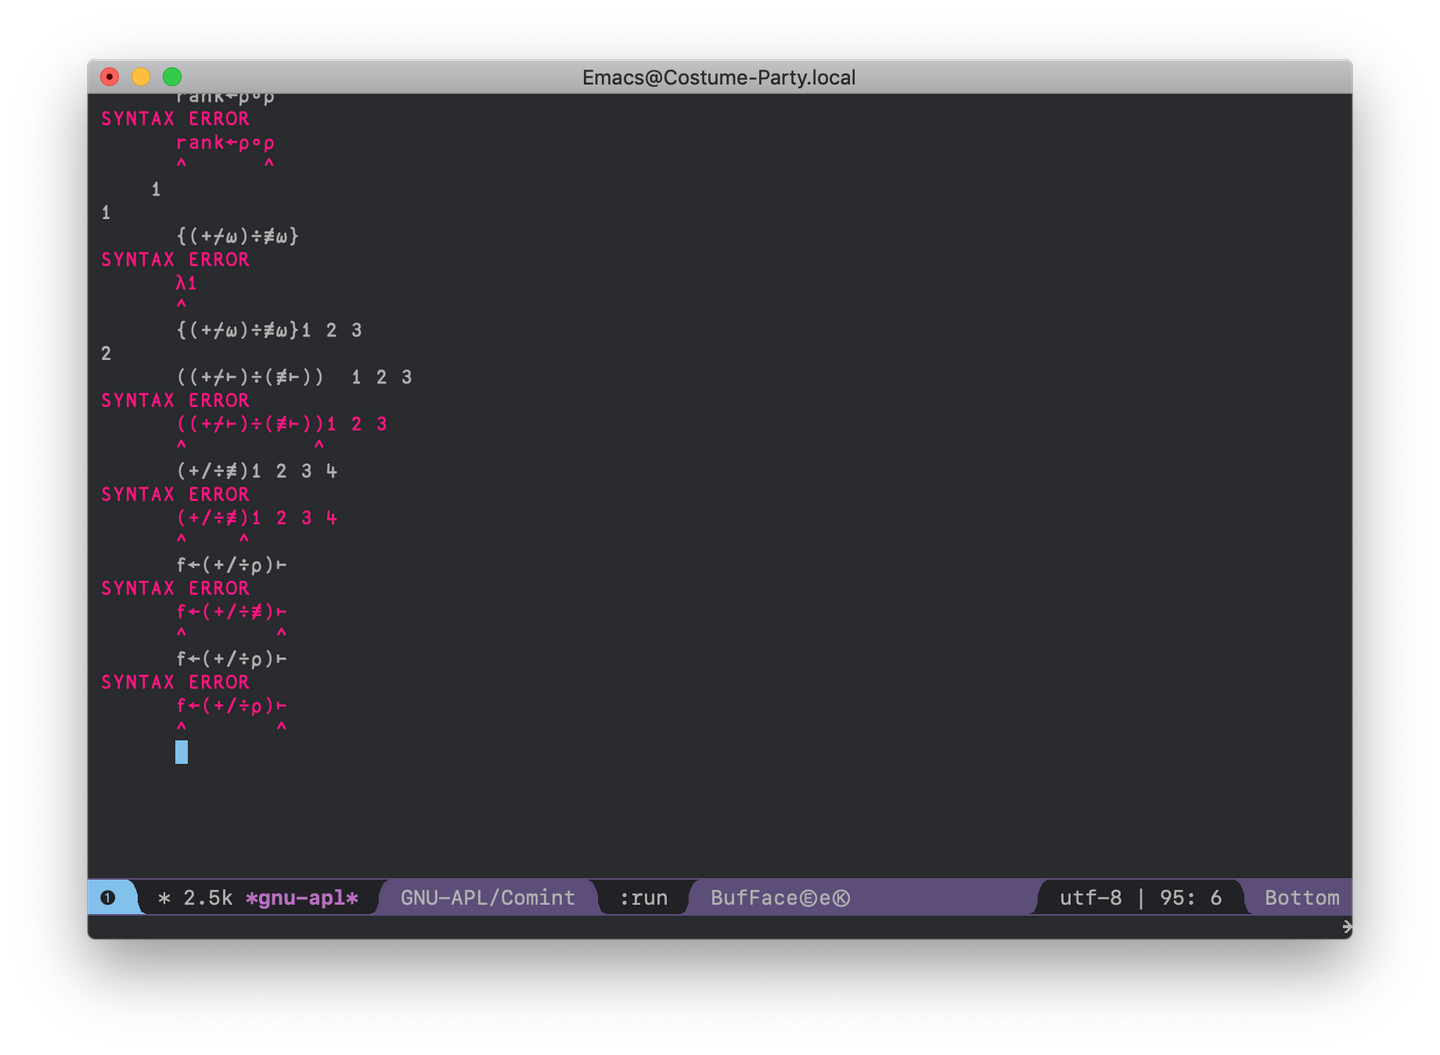1440x1055 pixels.
Task: Click the modified-buffer asterisk in the modeline
Action: point(164,898)
